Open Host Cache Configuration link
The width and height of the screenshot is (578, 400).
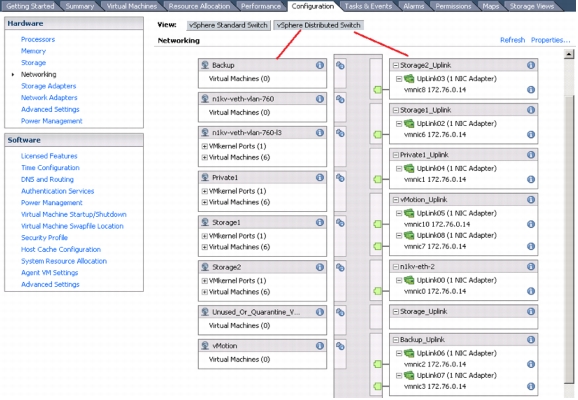[61, 250]
